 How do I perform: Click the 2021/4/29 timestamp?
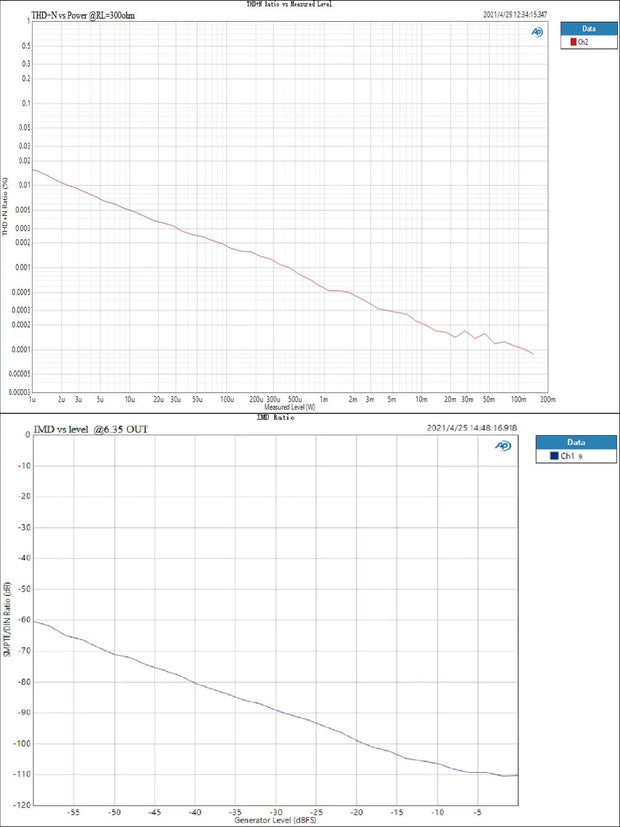click(517, 15)
